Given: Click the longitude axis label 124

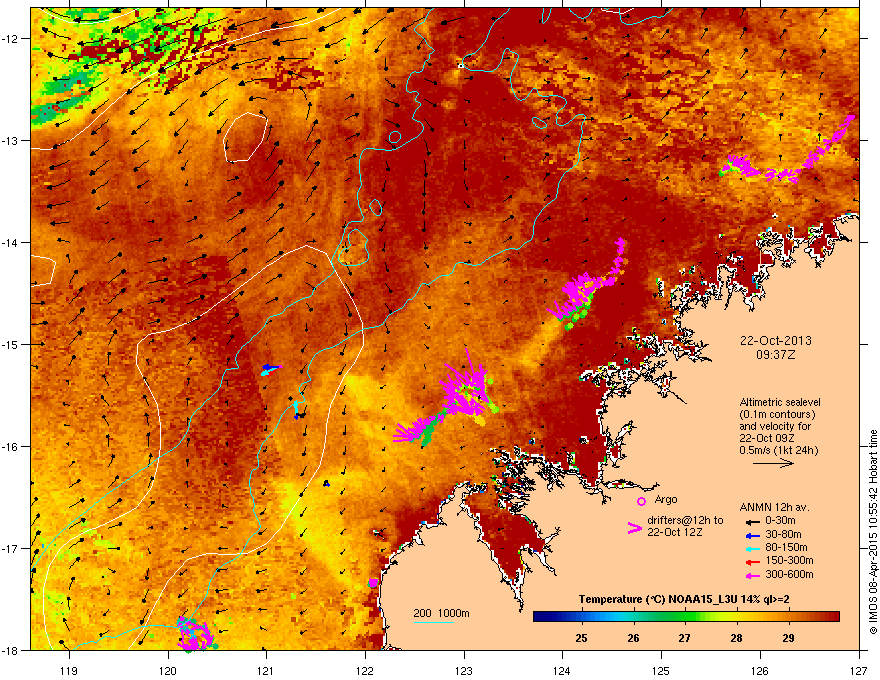Looking at the screenshot, I should point(562,670).
